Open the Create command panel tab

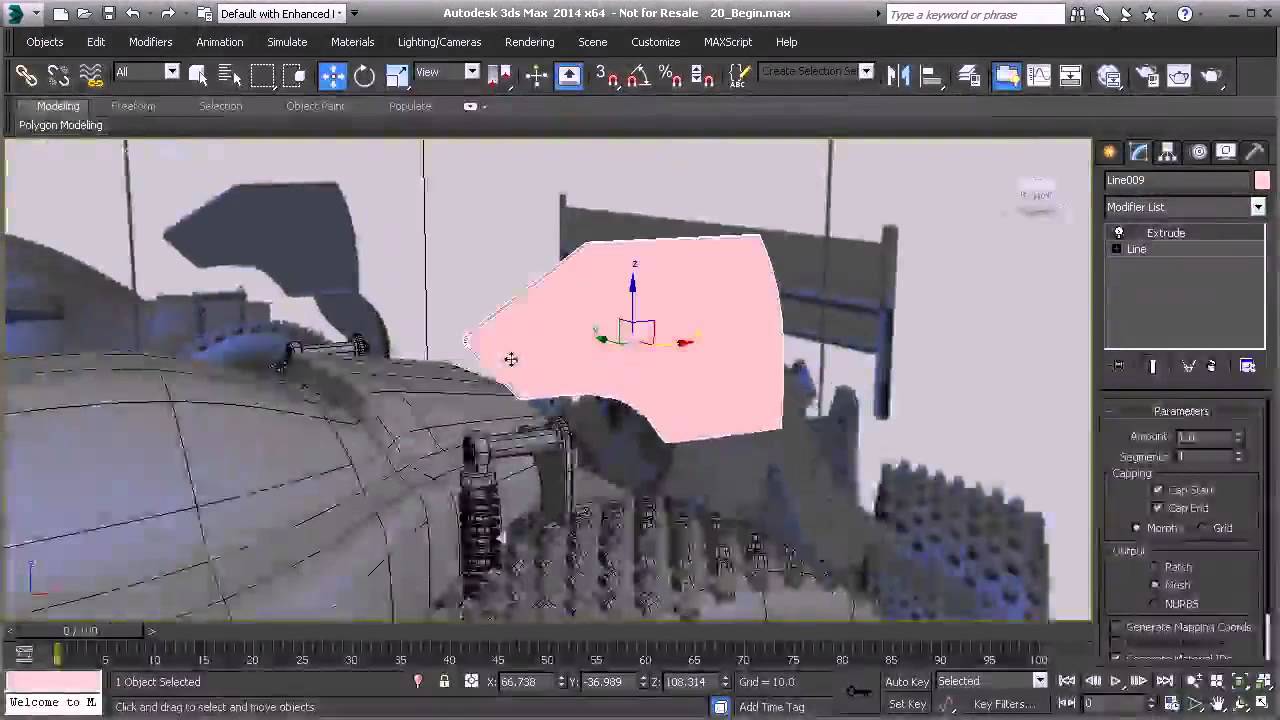(1110, 152)
